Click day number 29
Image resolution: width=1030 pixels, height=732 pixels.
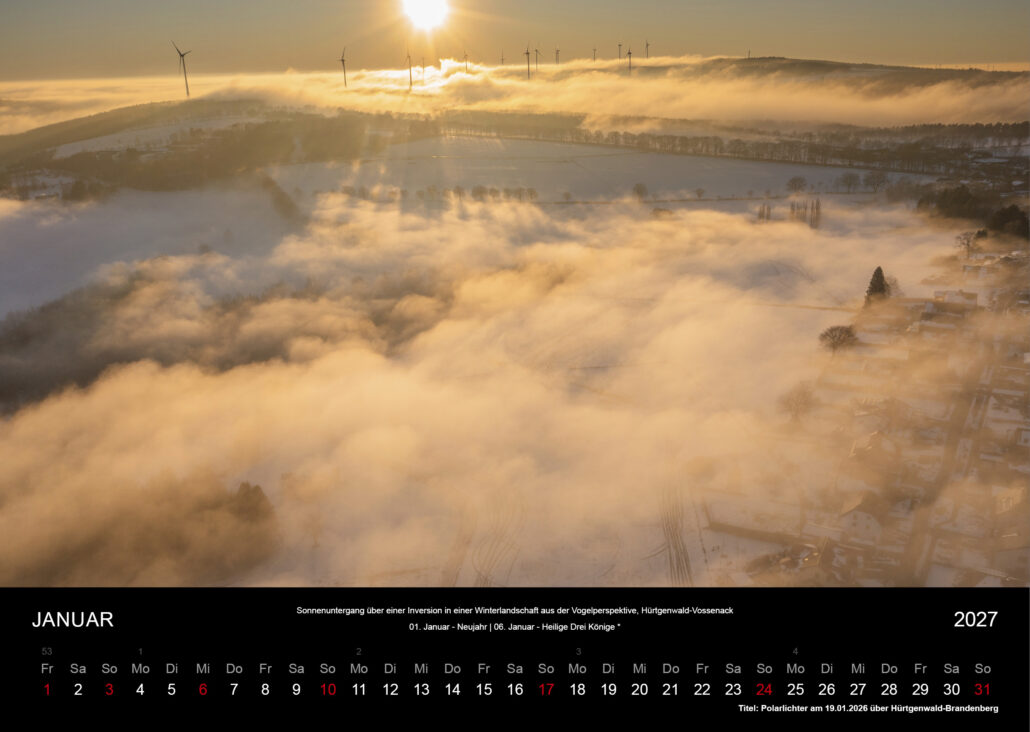(920, 689)
